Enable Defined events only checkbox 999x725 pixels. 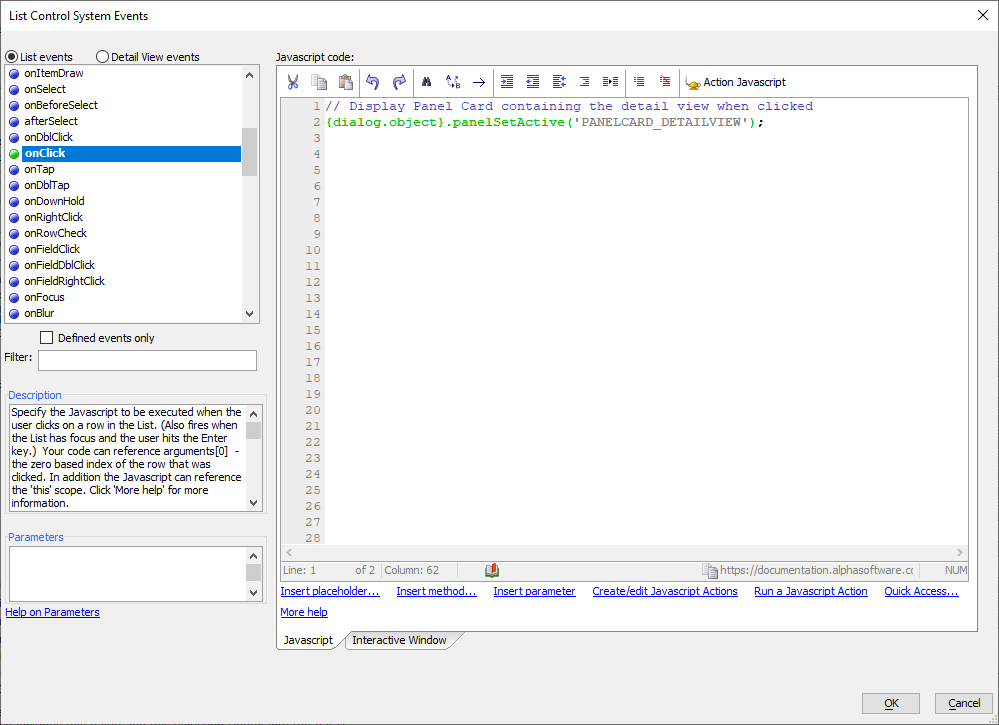[47, 338]
